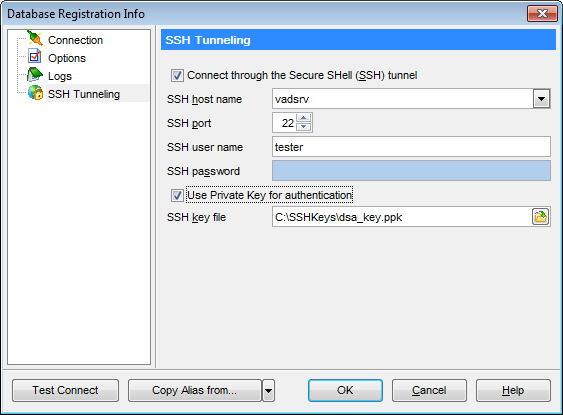
Task: Click the Logs green book icon
Action: (x=35, y=75)
